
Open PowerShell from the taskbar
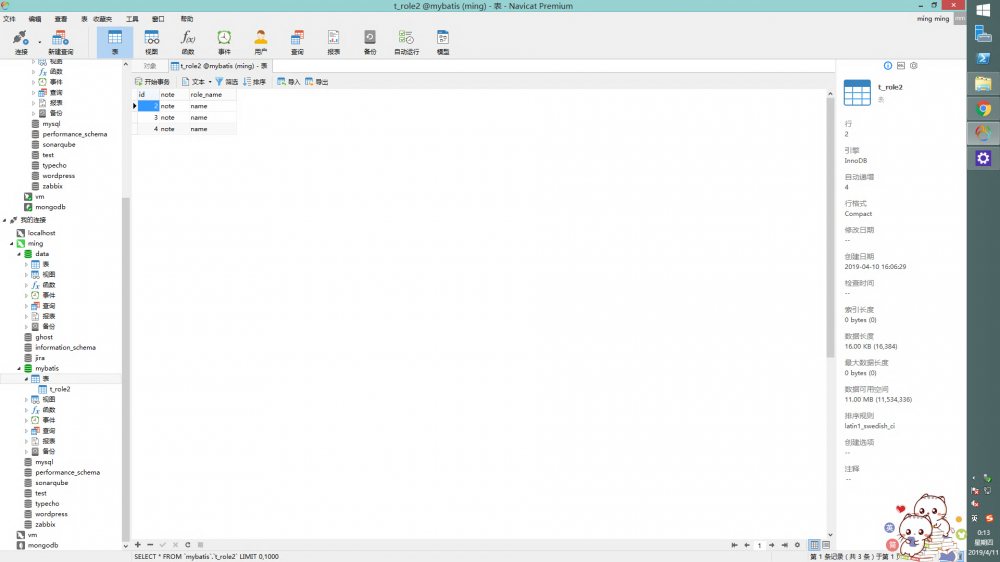tap(983, 59)
